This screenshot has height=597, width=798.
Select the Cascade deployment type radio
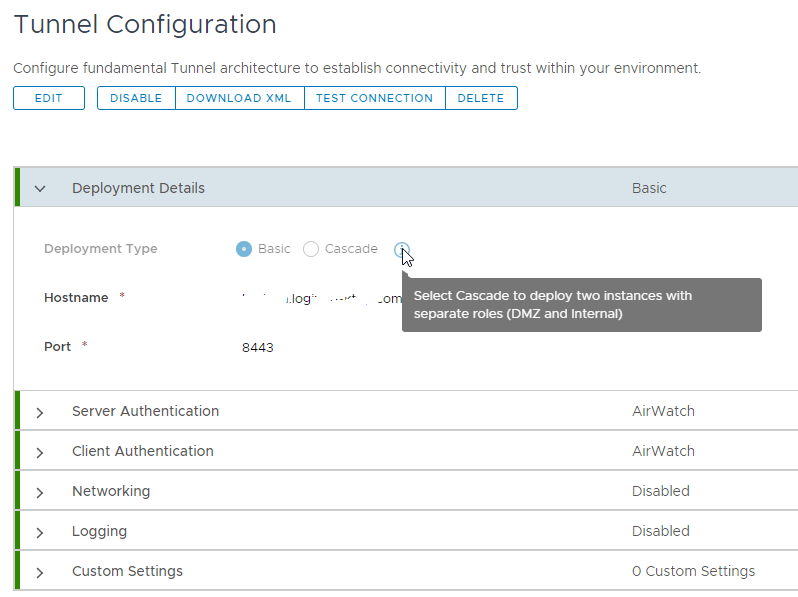tap(311, 249)
